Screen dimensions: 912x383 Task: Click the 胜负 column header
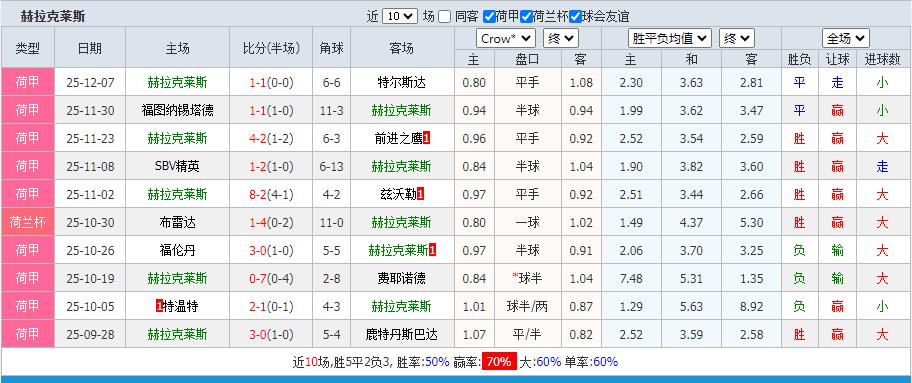800,59
